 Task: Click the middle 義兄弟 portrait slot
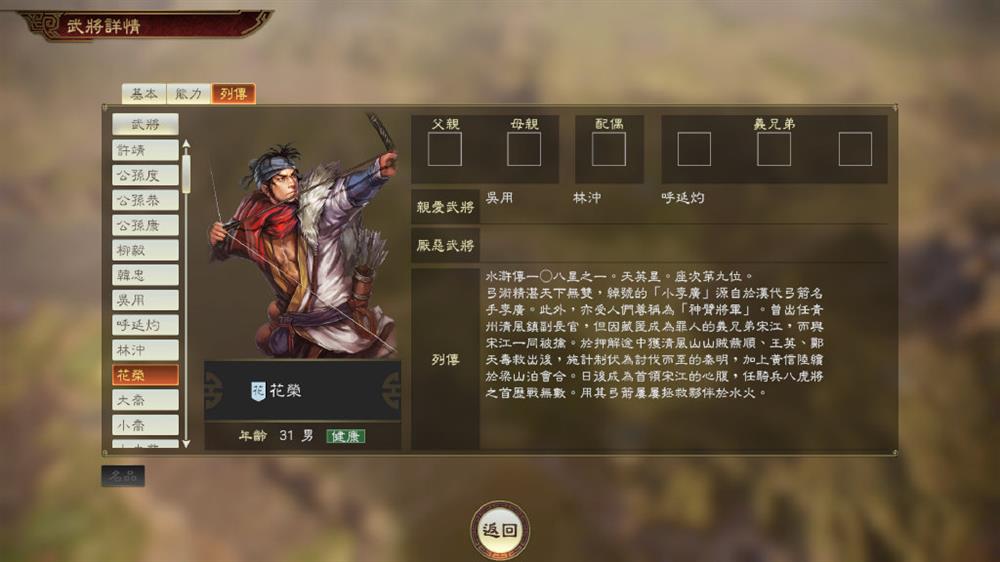774,149
